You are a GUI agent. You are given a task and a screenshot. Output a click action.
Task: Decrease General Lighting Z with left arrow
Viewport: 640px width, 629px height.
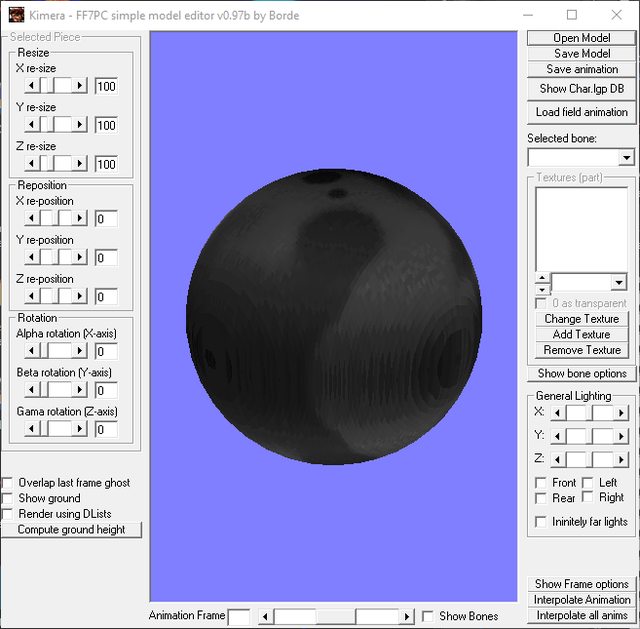tap(558, 460)
